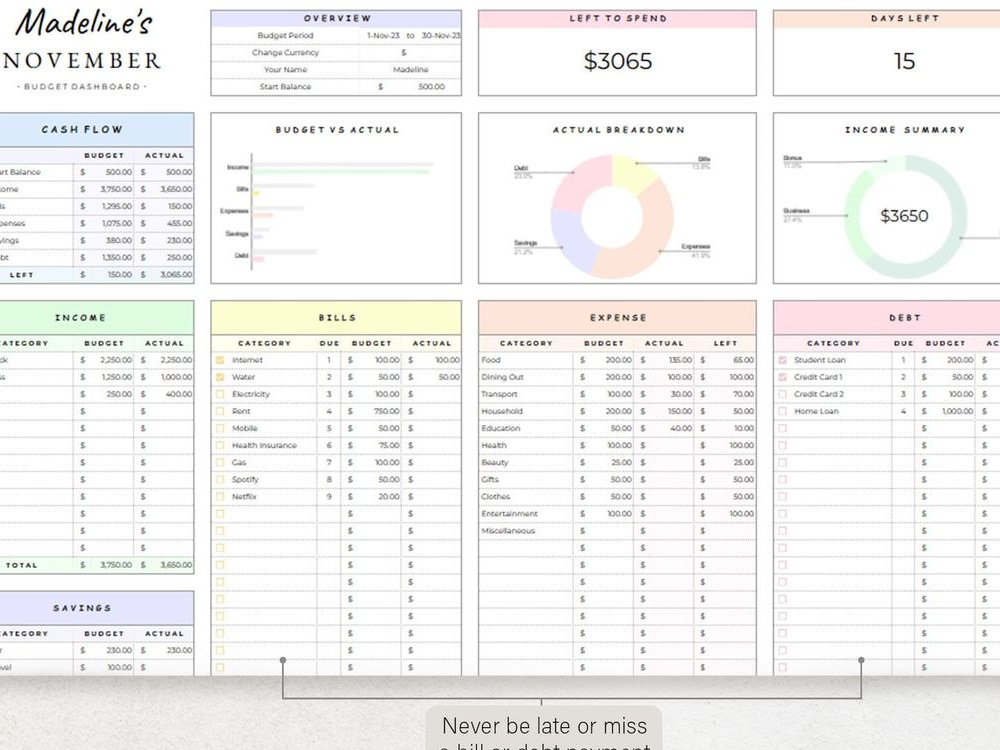1000x750 pixels.
Task: Tick the Rent bill checkbox
Action: (x=220, y=411)
